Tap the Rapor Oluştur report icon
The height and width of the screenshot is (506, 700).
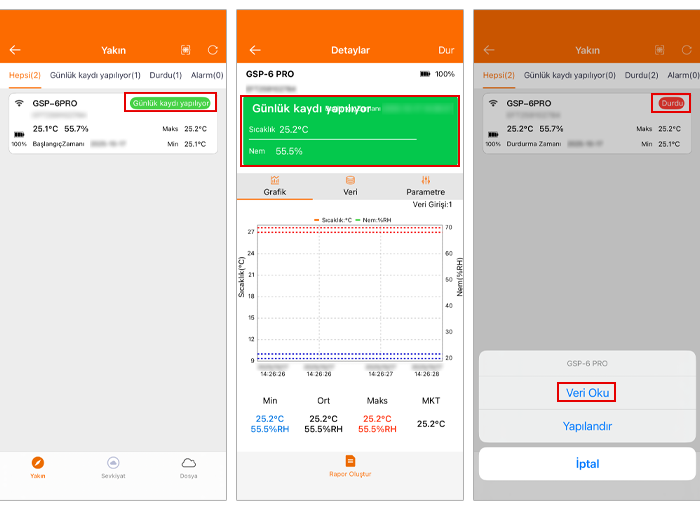coord(350,465)
